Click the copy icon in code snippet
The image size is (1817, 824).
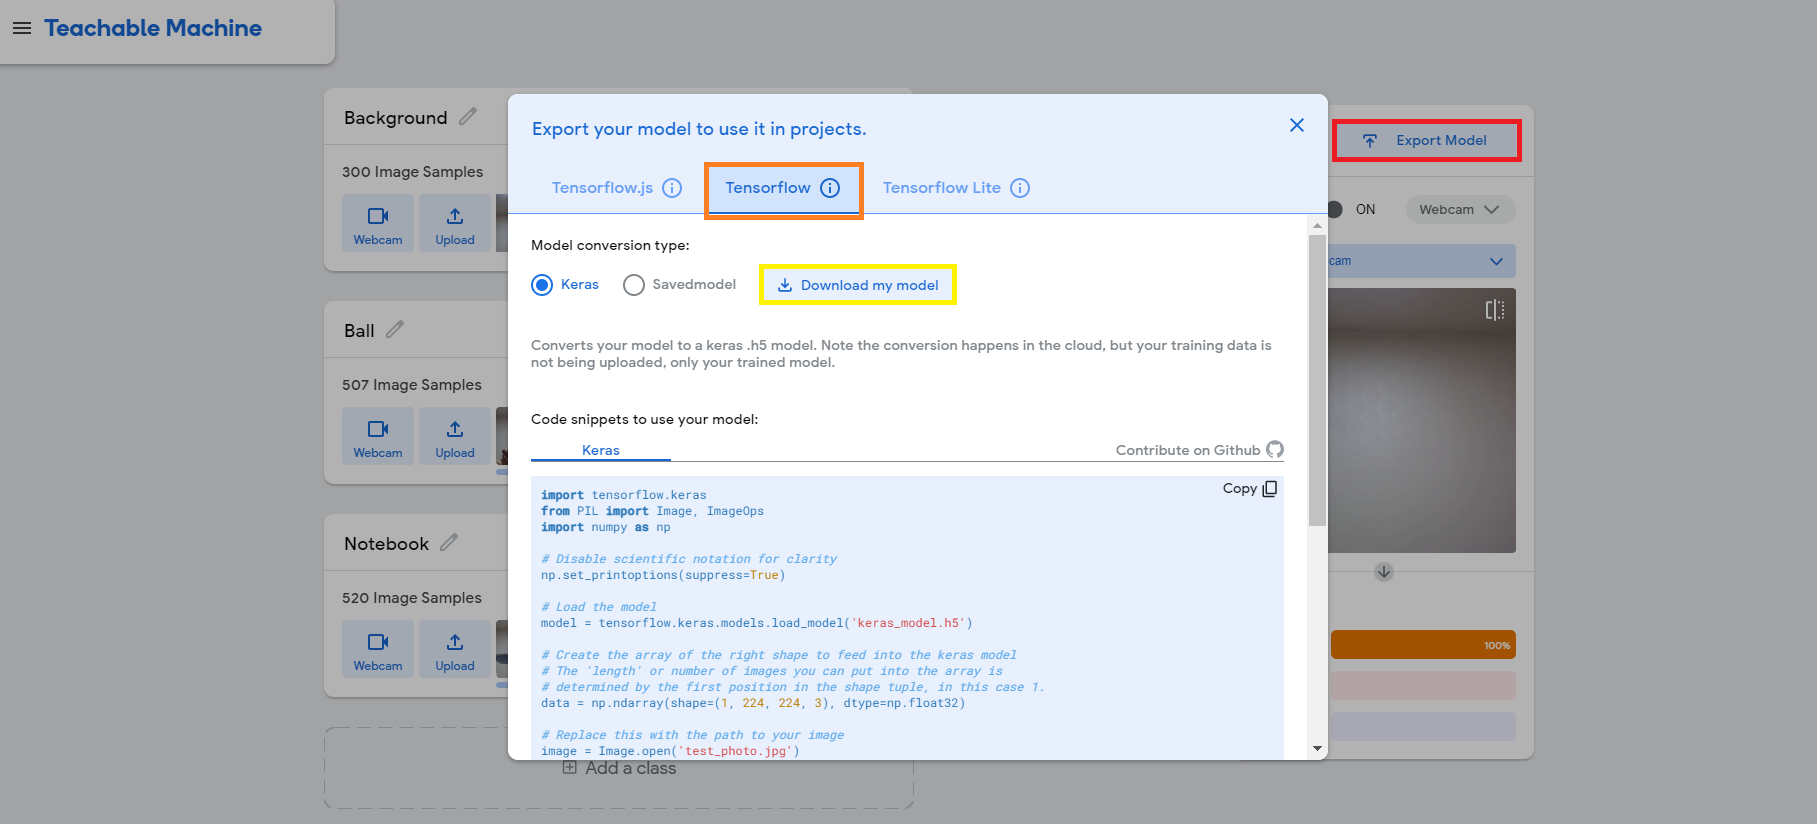click(x=1270, y=489)
